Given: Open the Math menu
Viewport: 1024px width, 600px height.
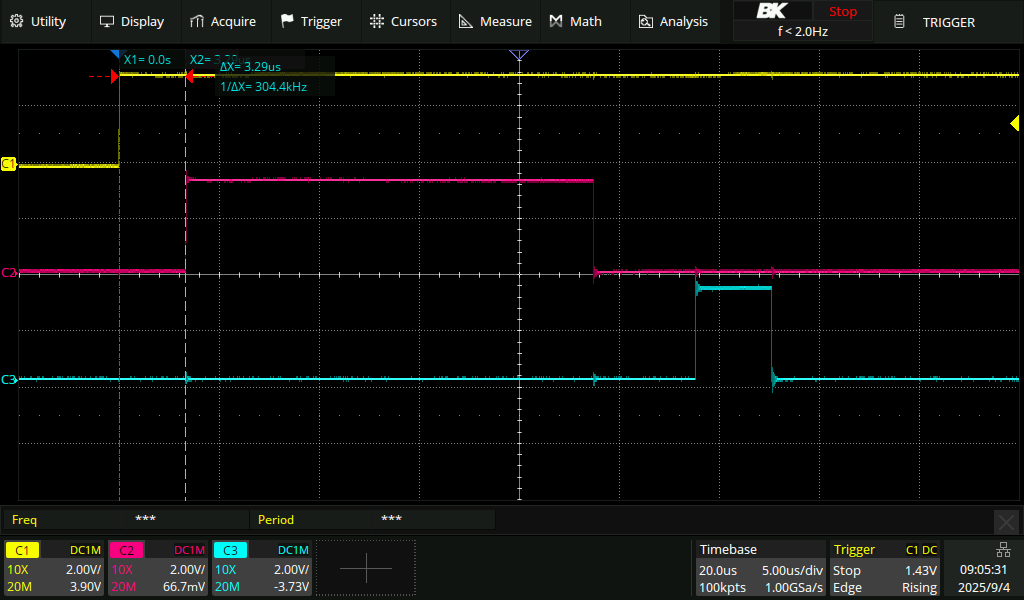Looking at the screenshot, I should click(x=575, y=22).
